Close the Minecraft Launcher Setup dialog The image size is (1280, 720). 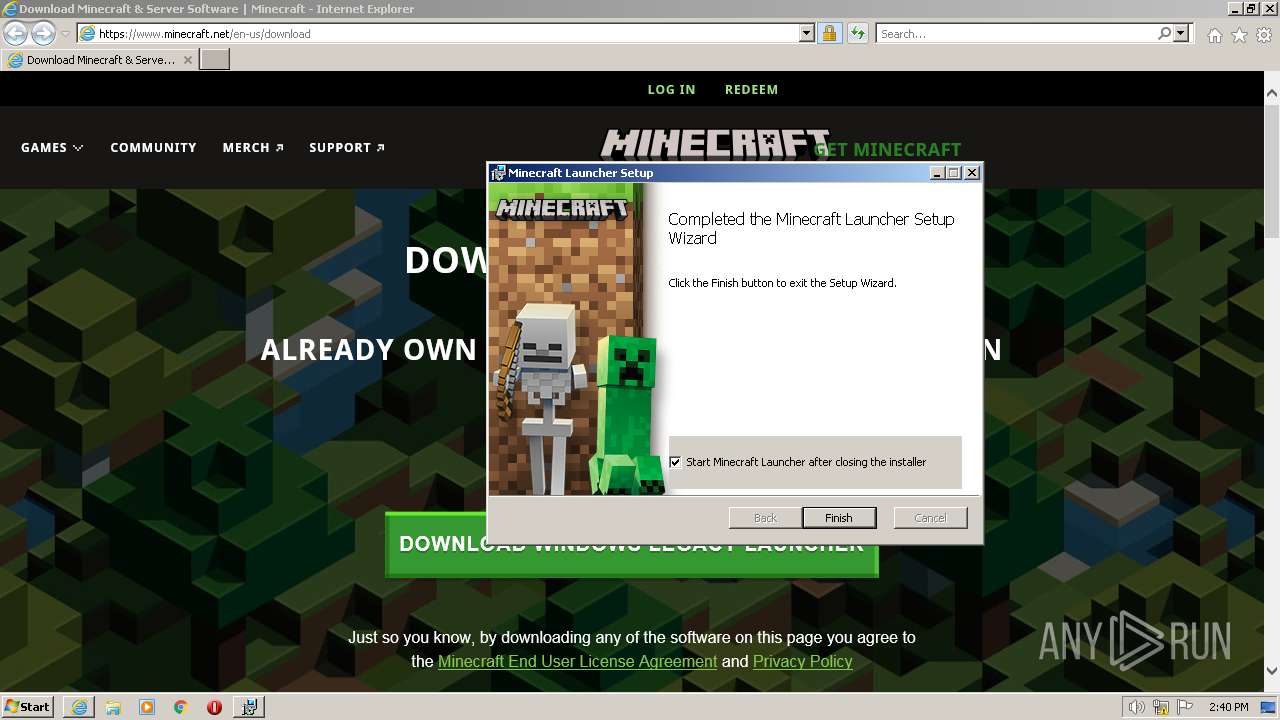[971, 173]
